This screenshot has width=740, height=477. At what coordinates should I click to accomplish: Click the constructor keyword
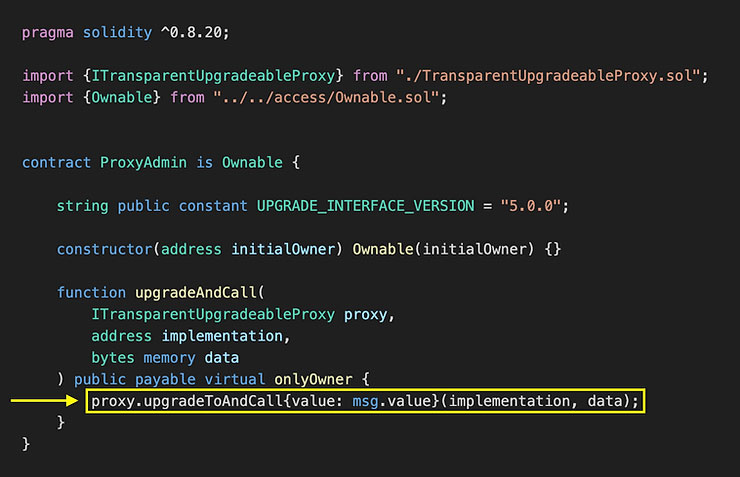pos(104,249)
